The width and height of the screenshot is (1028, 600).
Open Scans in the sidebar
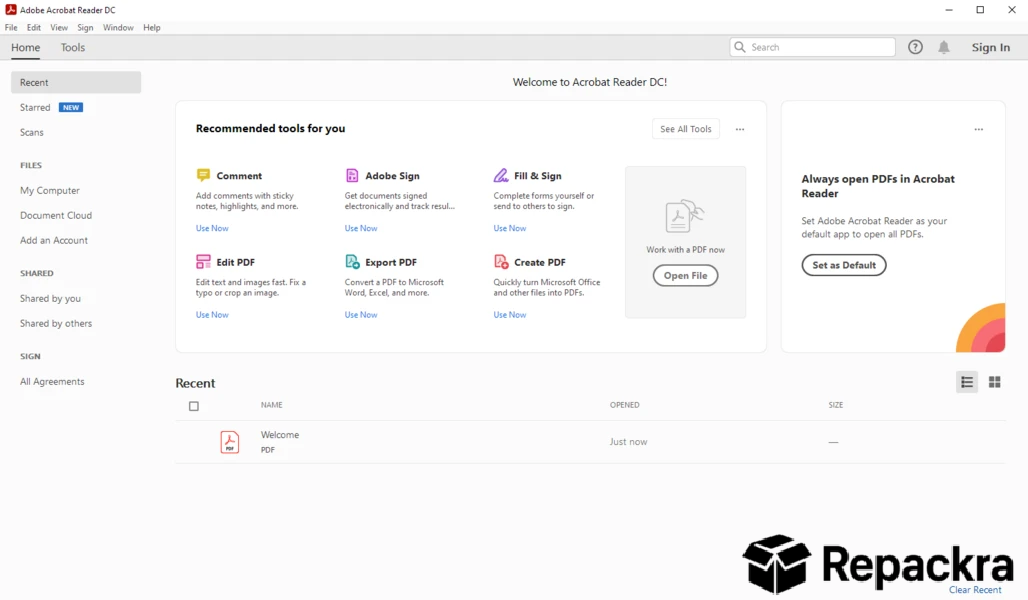click(x=31, y=132)
